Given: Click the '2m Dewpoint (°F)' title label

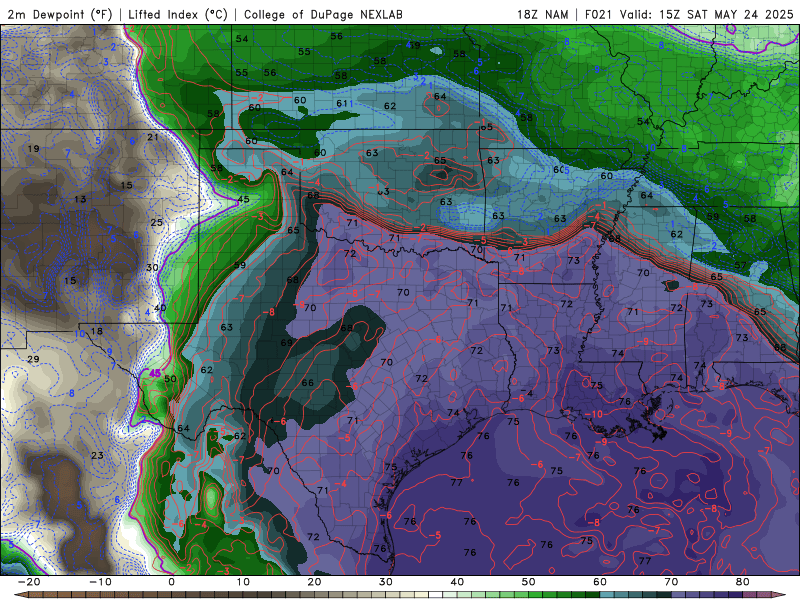Looking at the screenshot, I should click(60, 15).
